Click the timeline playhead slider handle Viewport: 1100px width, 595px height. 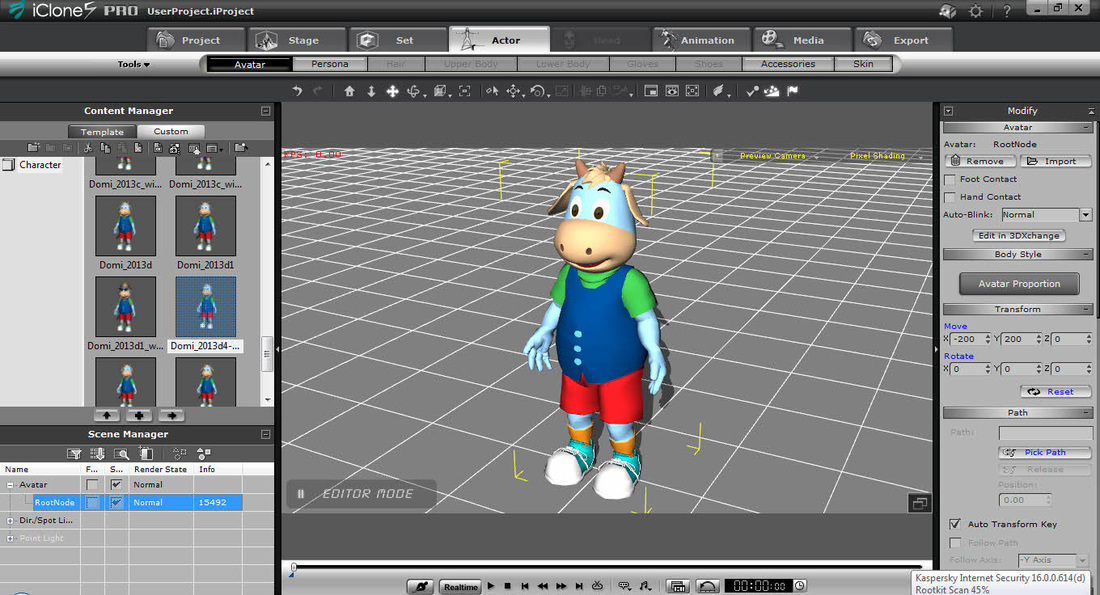coord(293,568)
